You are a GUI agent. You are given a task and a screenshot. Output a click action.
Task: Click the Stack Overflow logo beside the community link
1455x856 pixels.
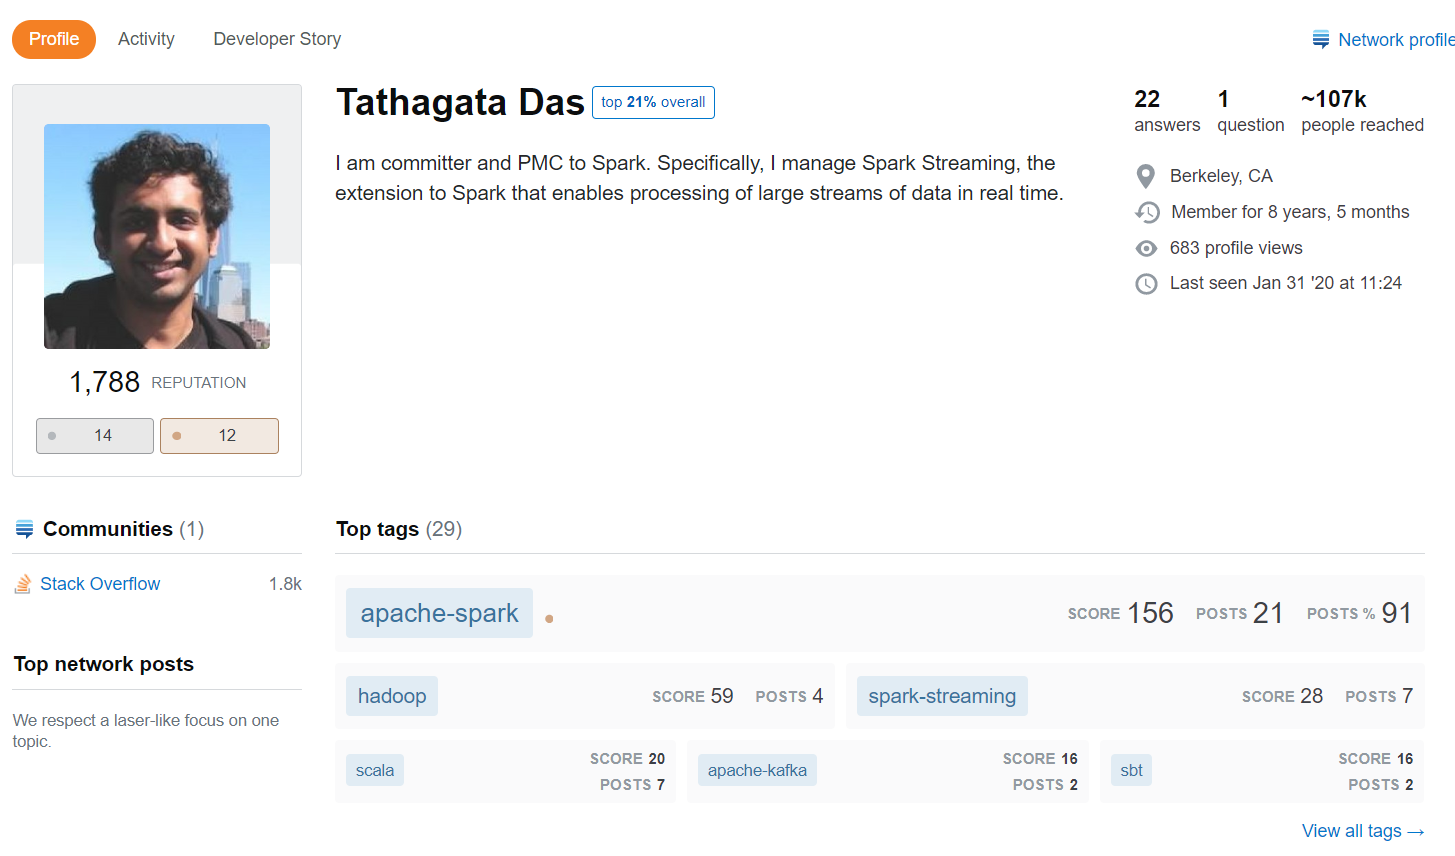click(22, 583)
